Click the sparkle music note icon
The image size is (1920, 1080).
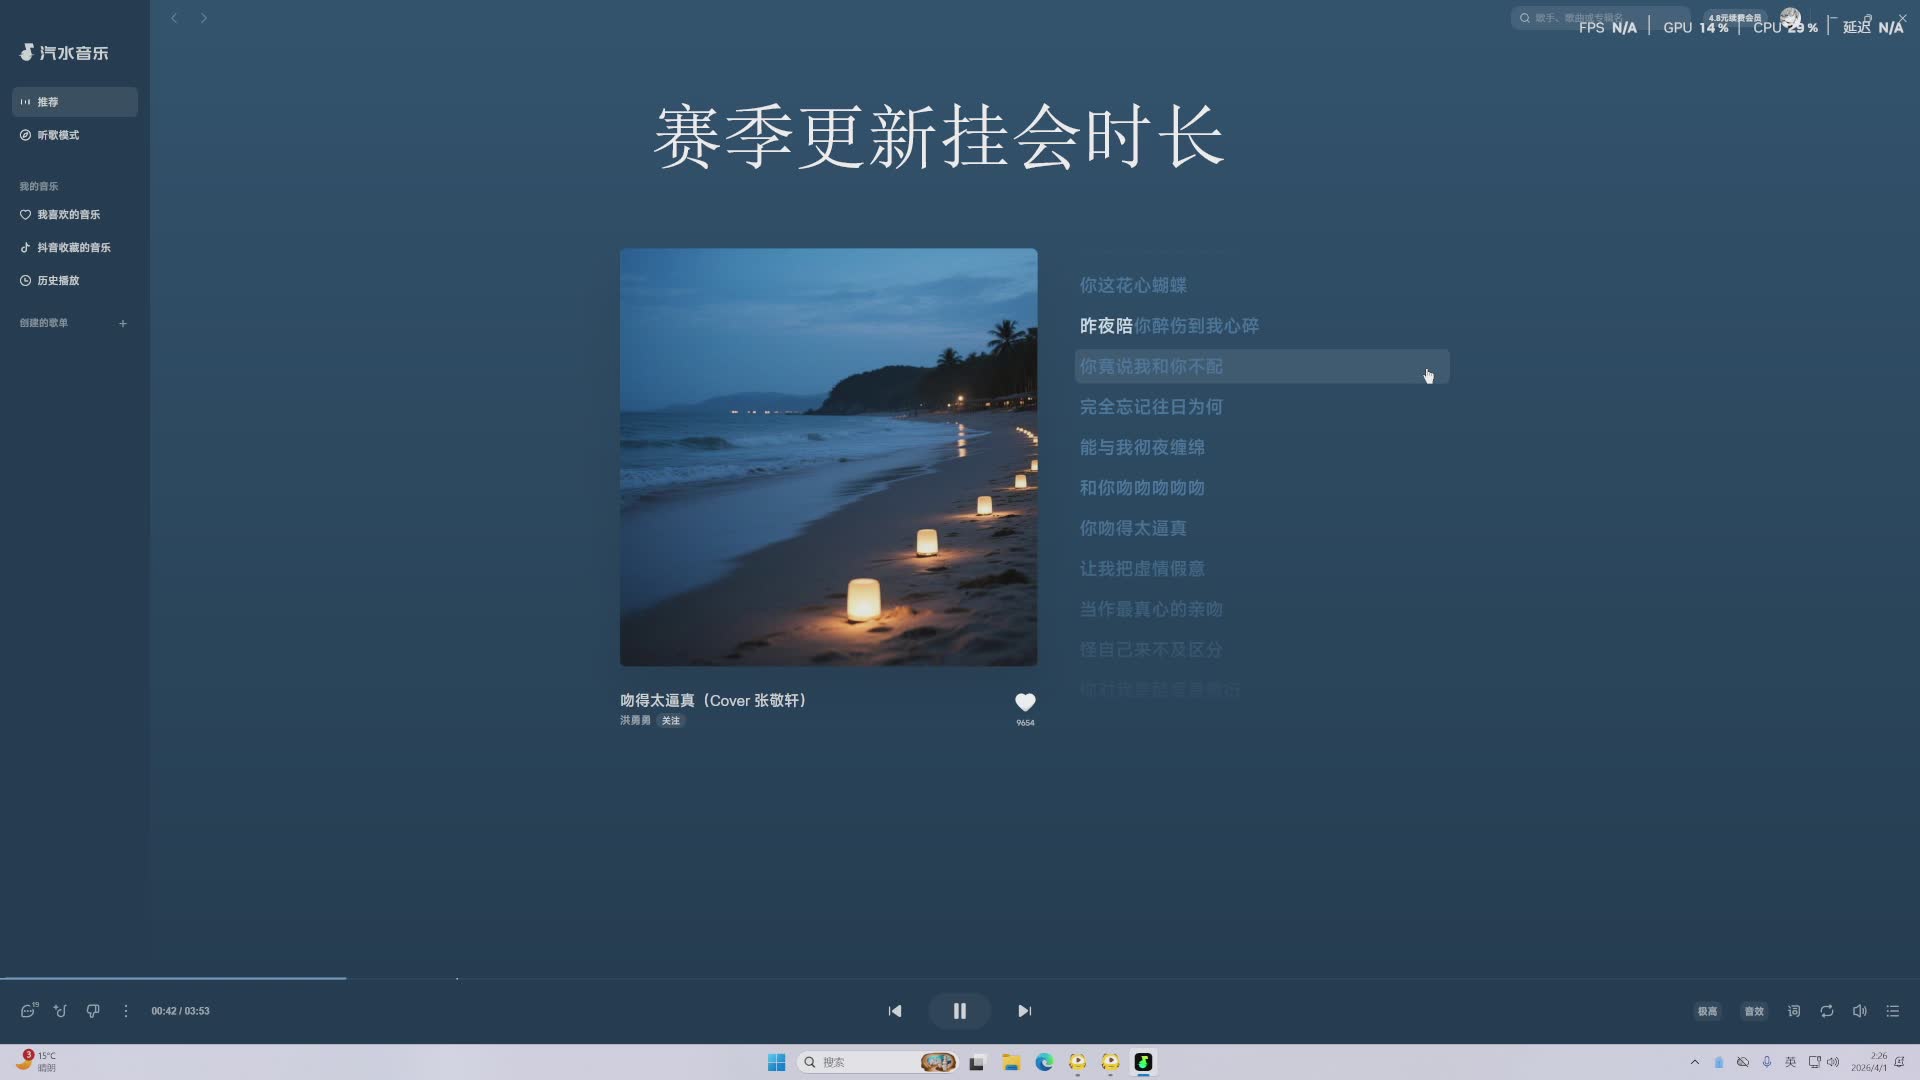60,1011
